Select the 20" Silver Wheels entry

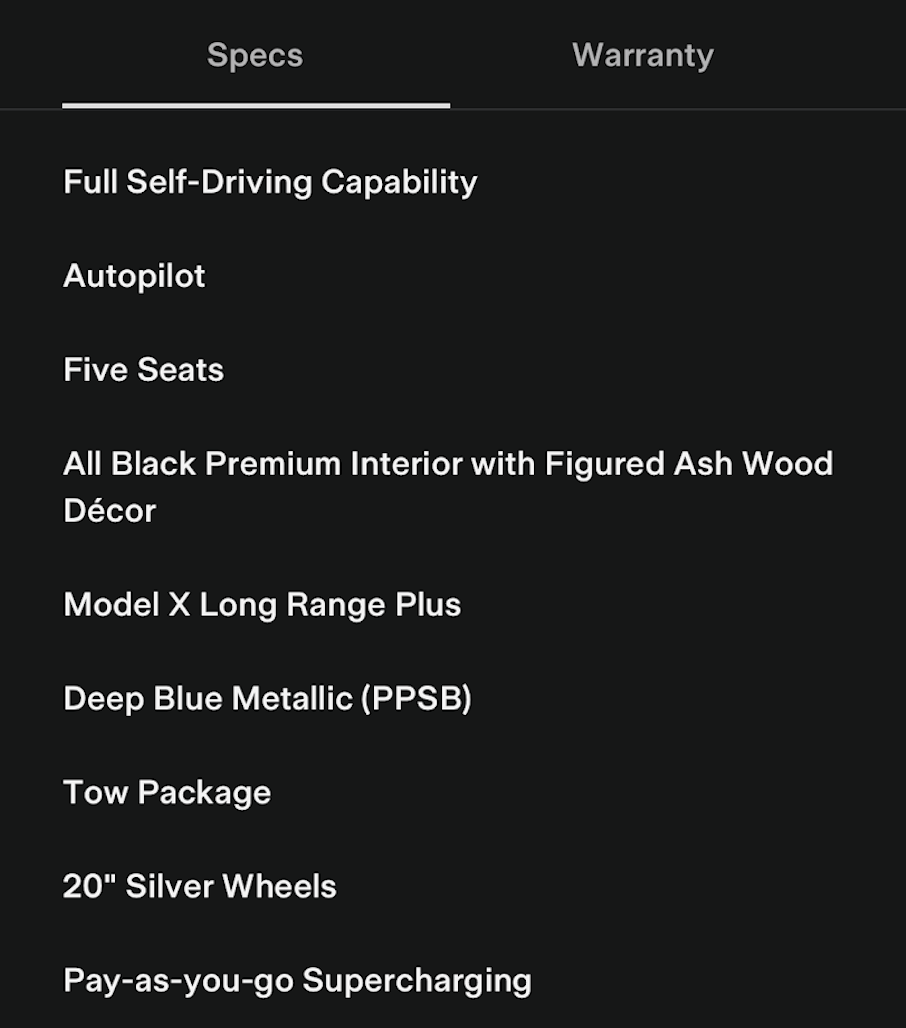pyautogui.click(x=200, y=886)
